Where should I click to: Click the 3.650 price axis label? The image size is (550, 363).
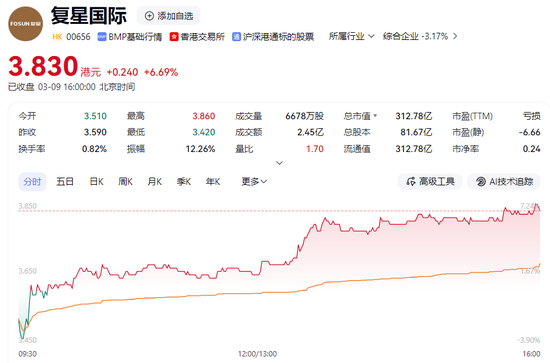[x=27, y=271]
